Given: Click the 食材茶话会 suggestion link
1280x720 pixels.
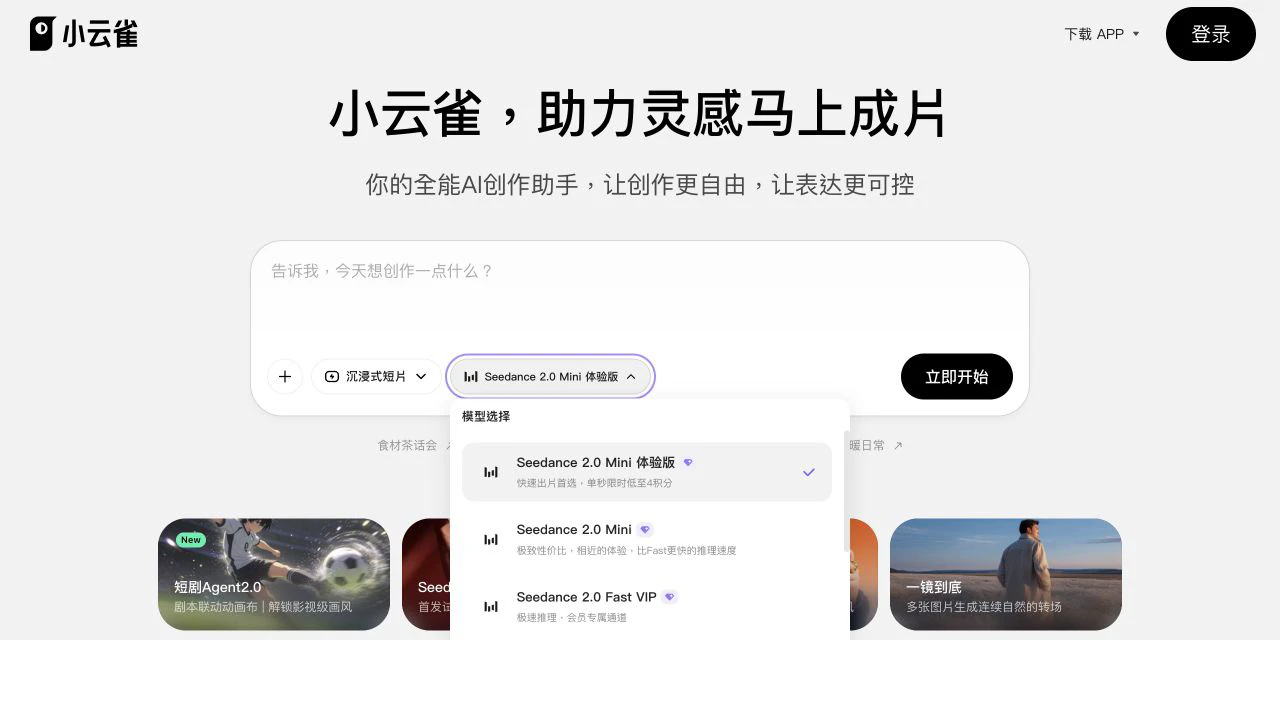Looking at the screenshot, I should click(407, 445).
